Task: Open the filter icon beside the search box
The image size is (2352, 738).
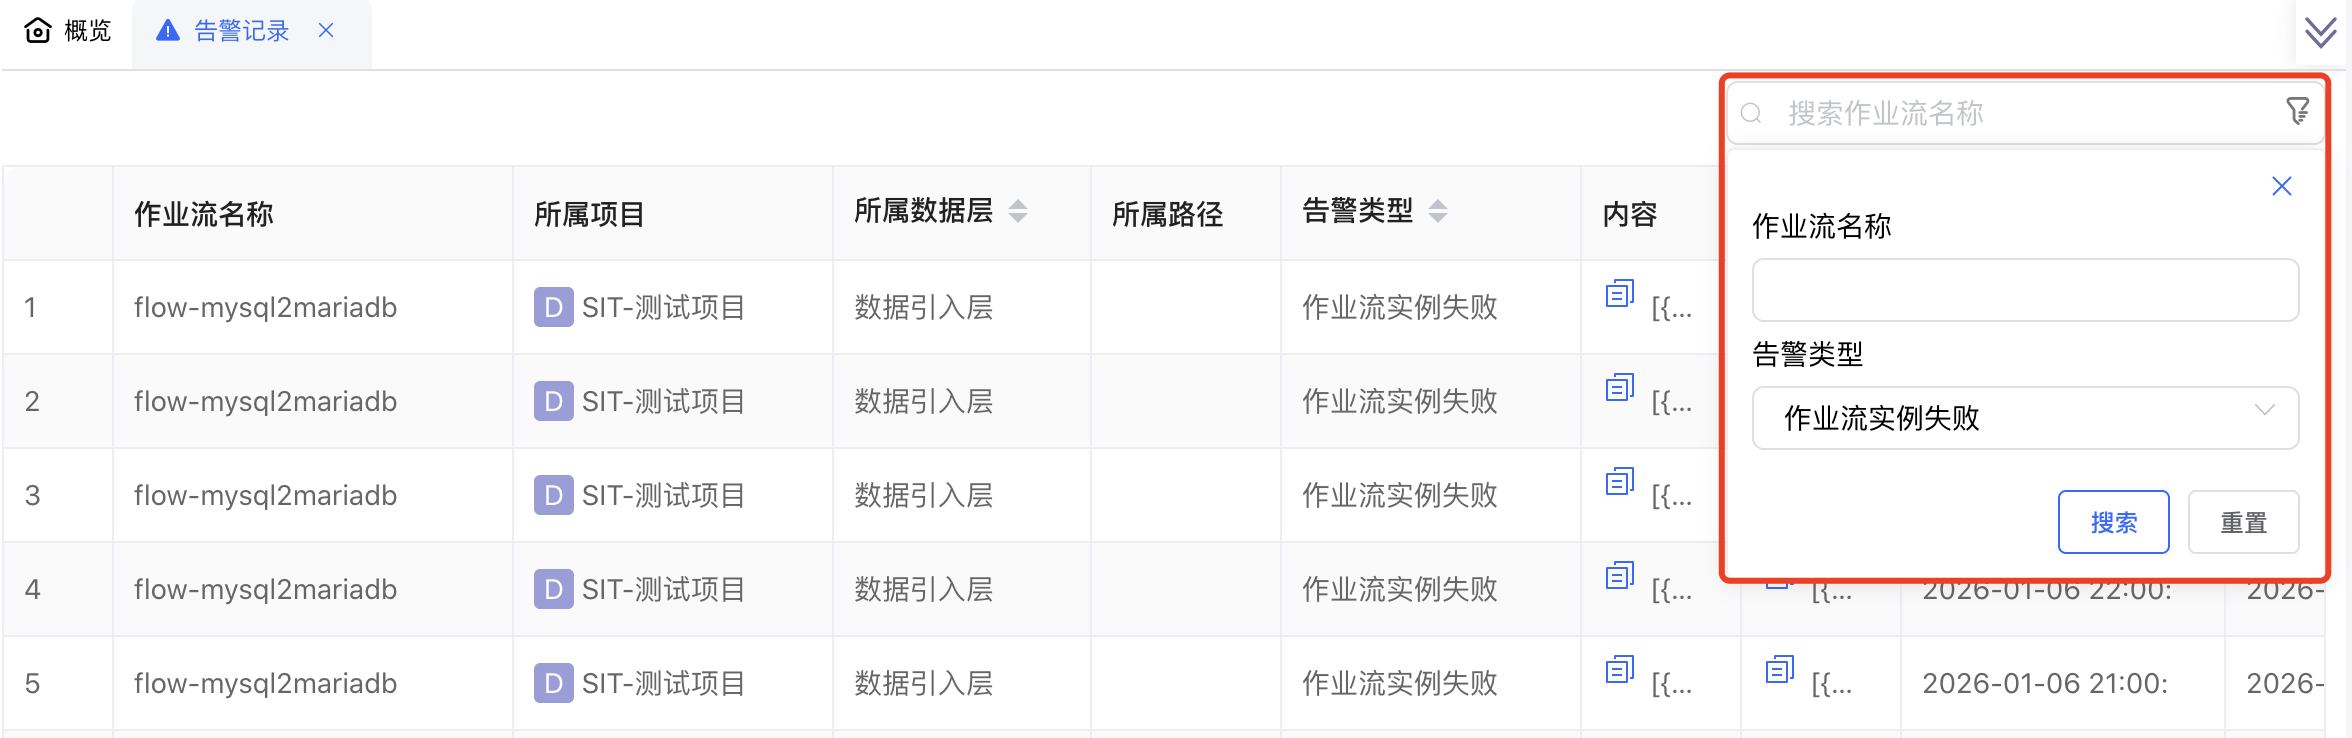Action: pyautogui.click(x=2297, y=110)
